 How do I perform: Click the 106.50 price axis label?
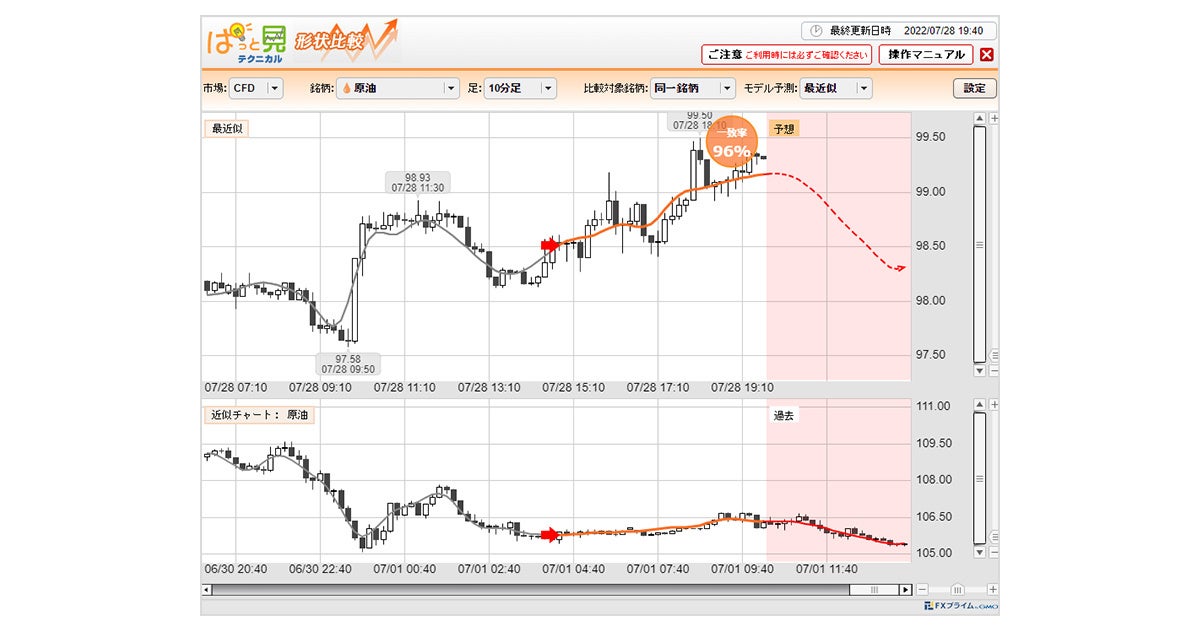click(x=934, y=516)
